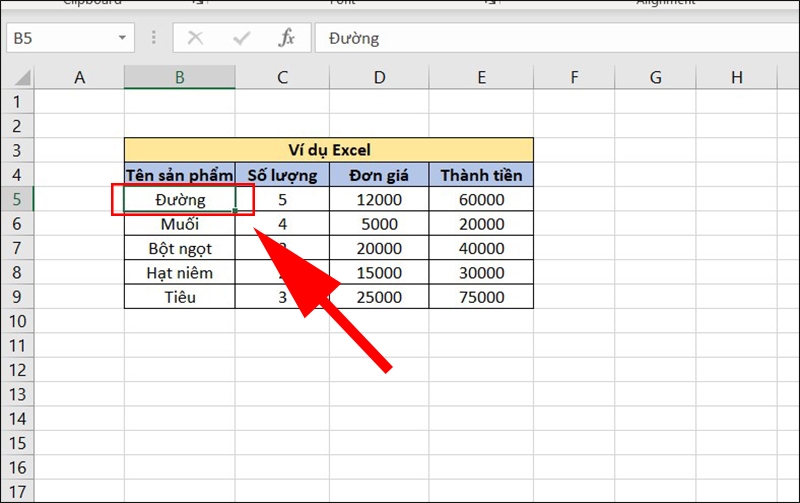Click the Name Box showing B5

click(x=70, y=38)
